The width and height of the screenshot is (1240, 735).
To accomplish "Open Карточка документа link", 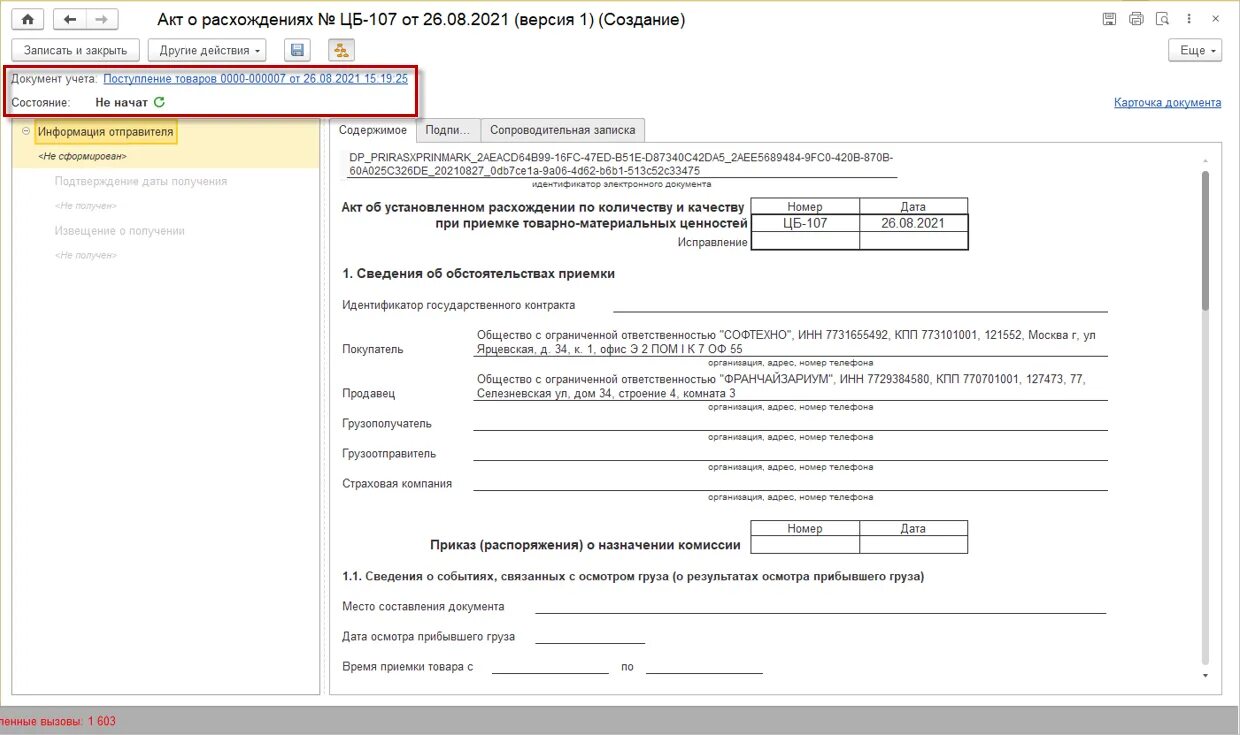I will coord(1167,102).
